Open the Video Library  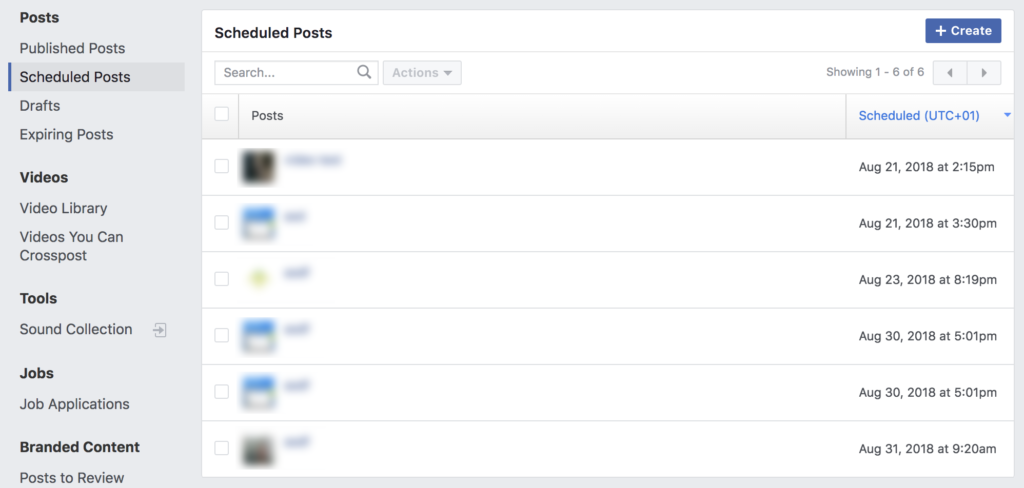[x=63, y=208]
